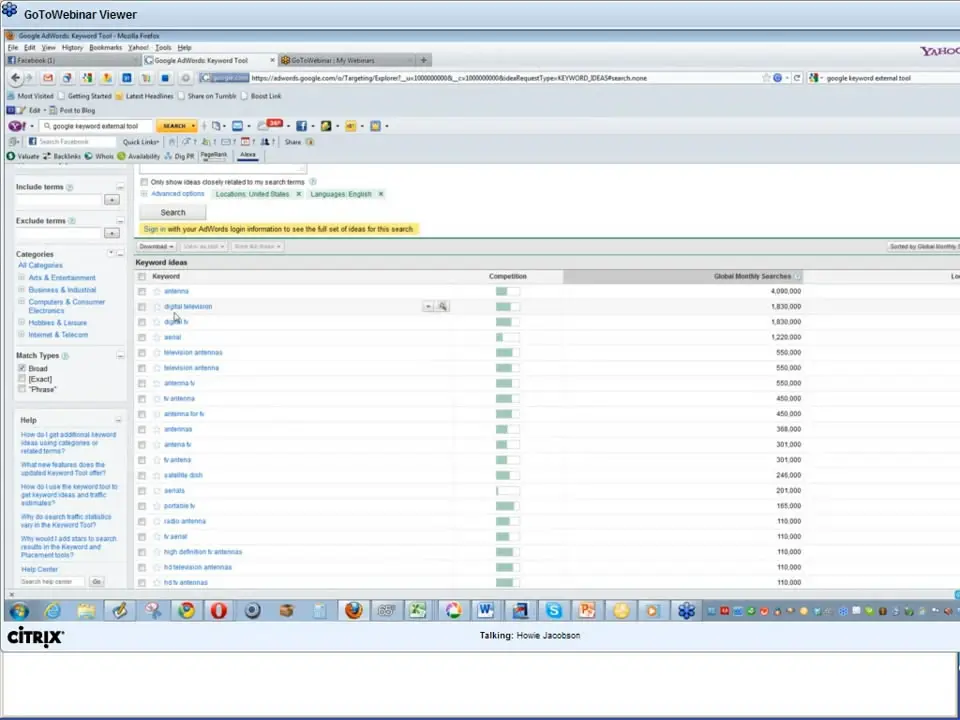Image resolution: width=960 pixels, height=720 pixels.
Task: Expand the Arts & Entertainment category
Action: click(21, 278)
